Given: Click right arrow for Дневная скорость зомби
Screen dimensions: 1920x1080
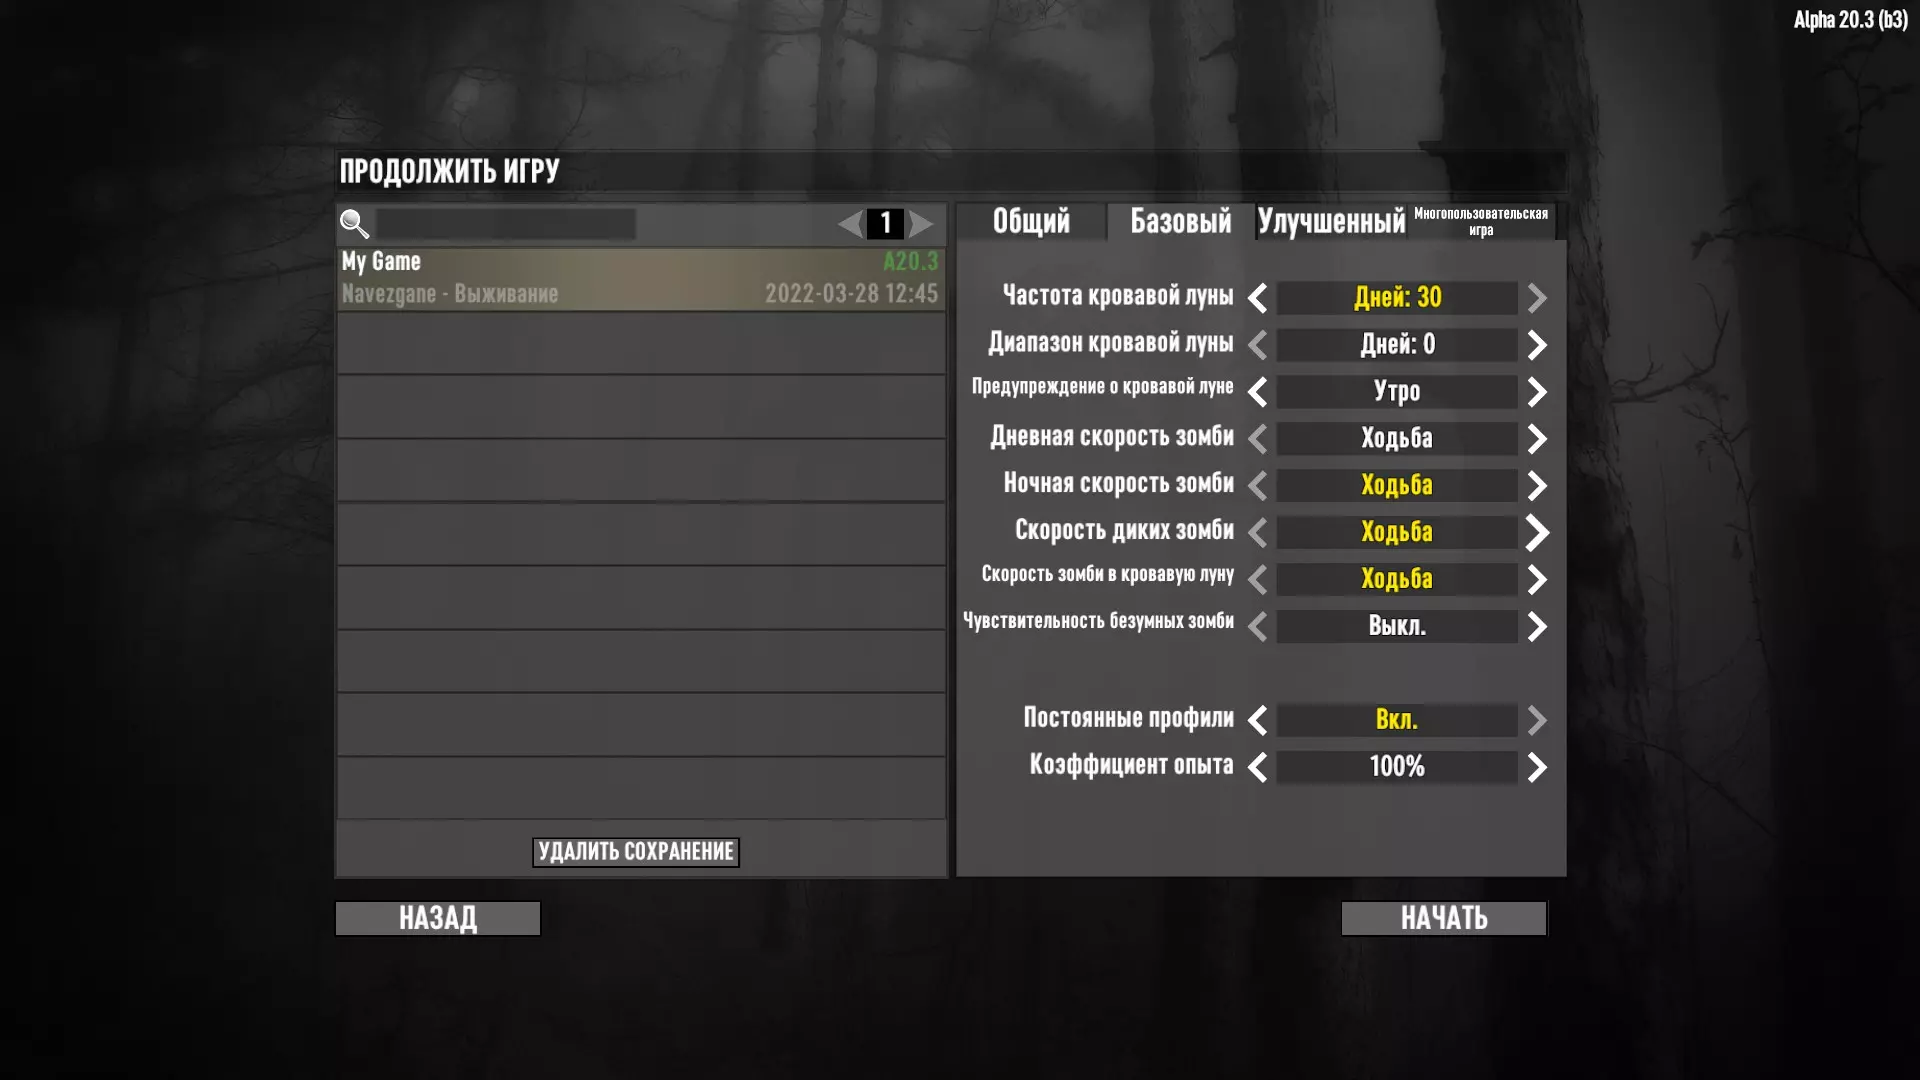Looking at the screenshot, I should point(1537,439).
